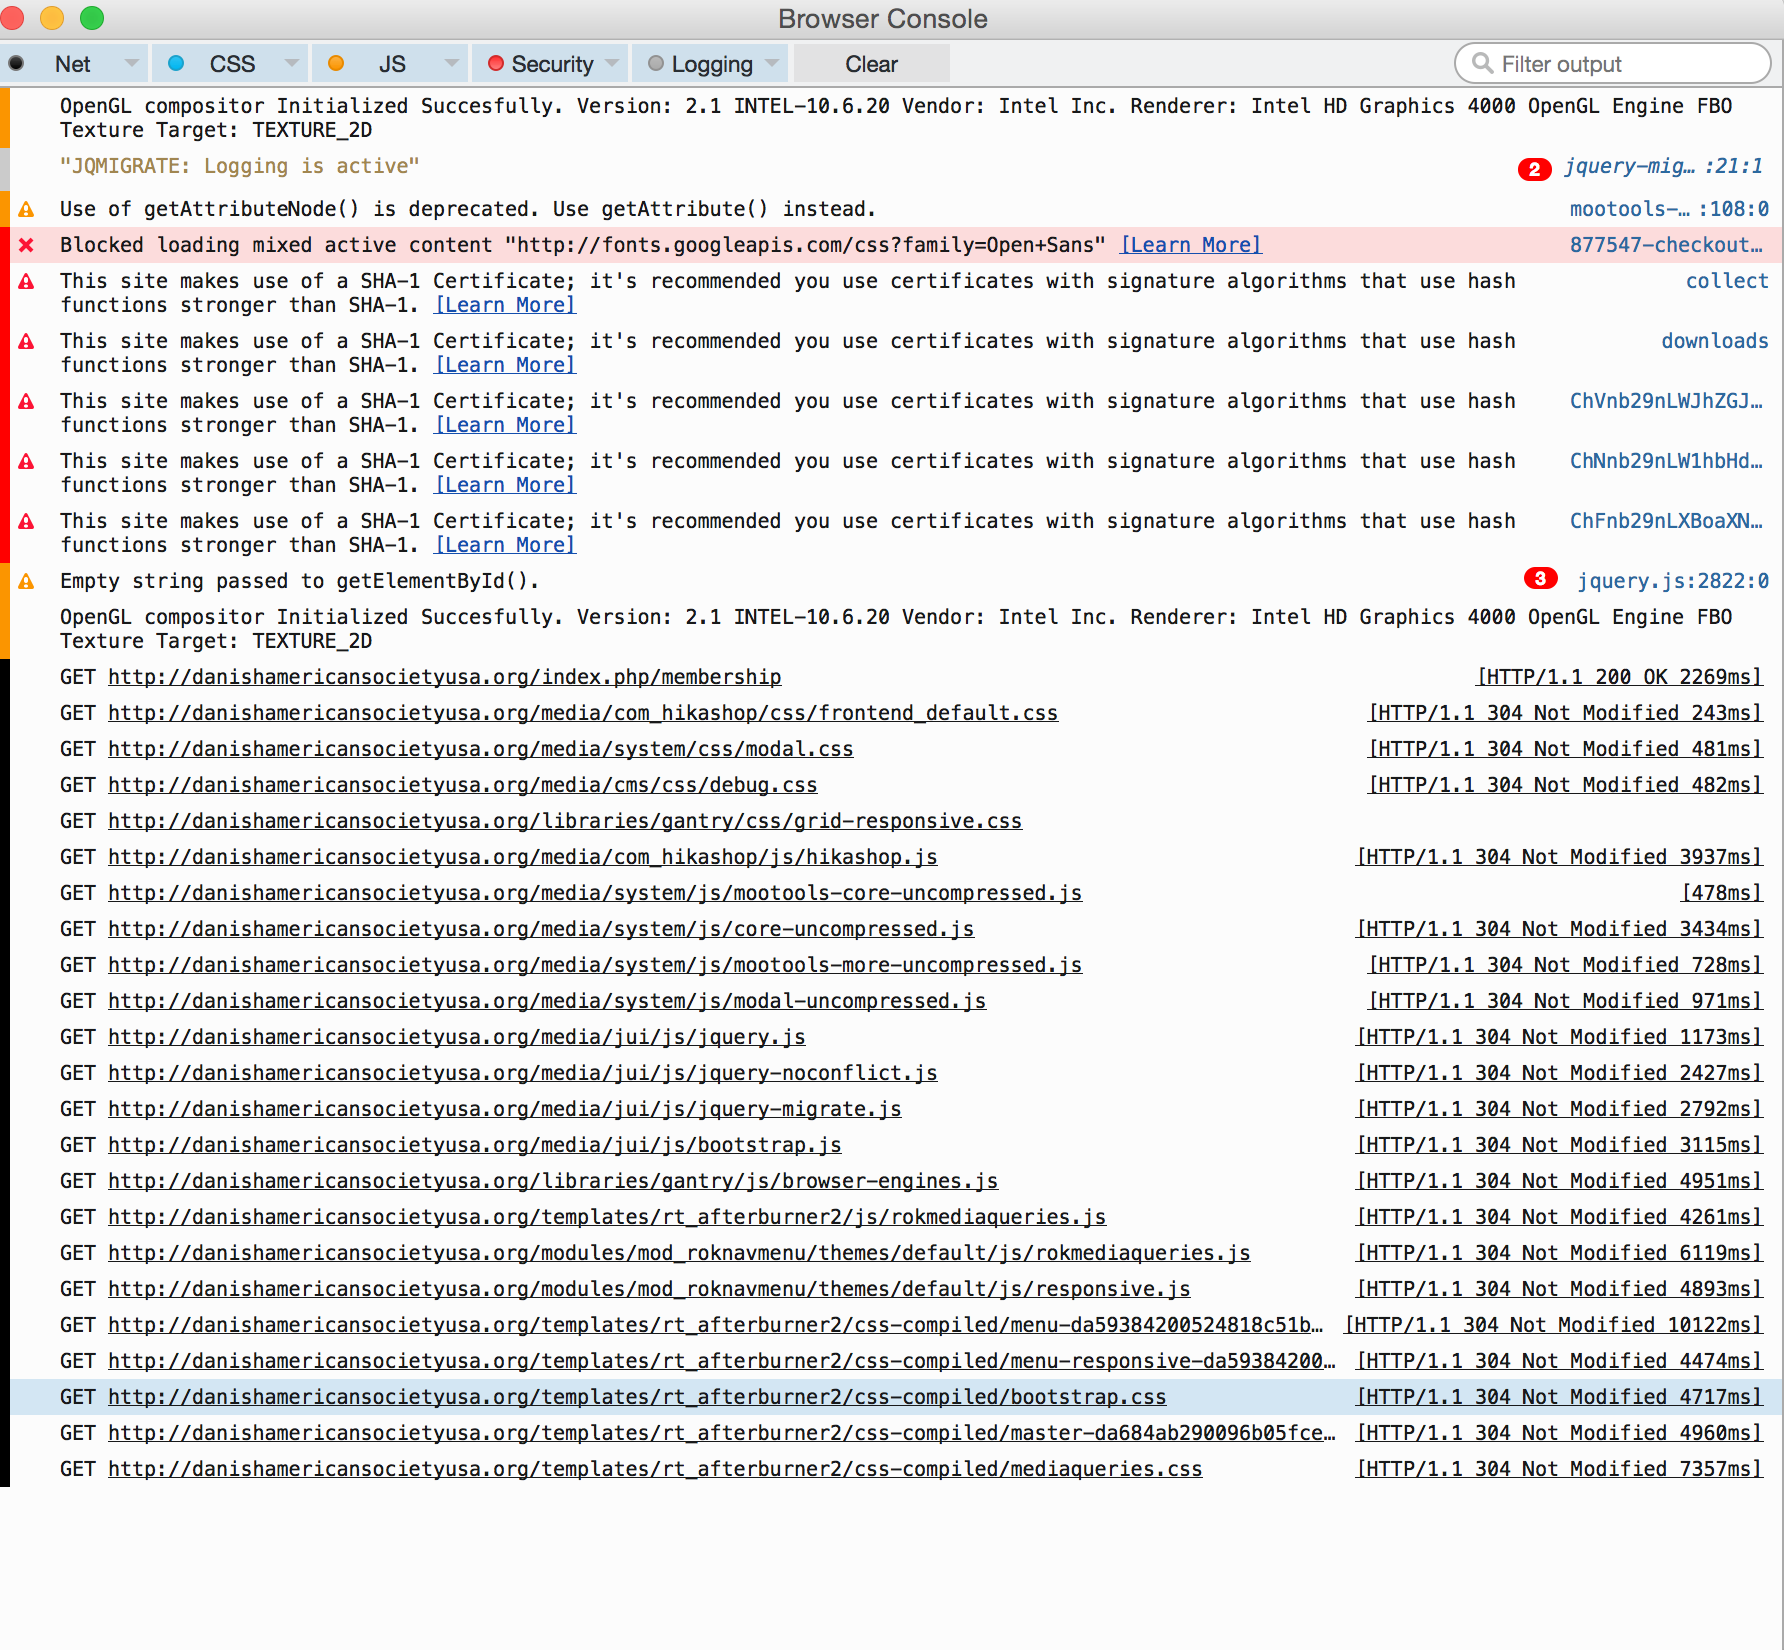Click the Clear button
Viewport: 1784px width, 1650px height.
point(871,64)
